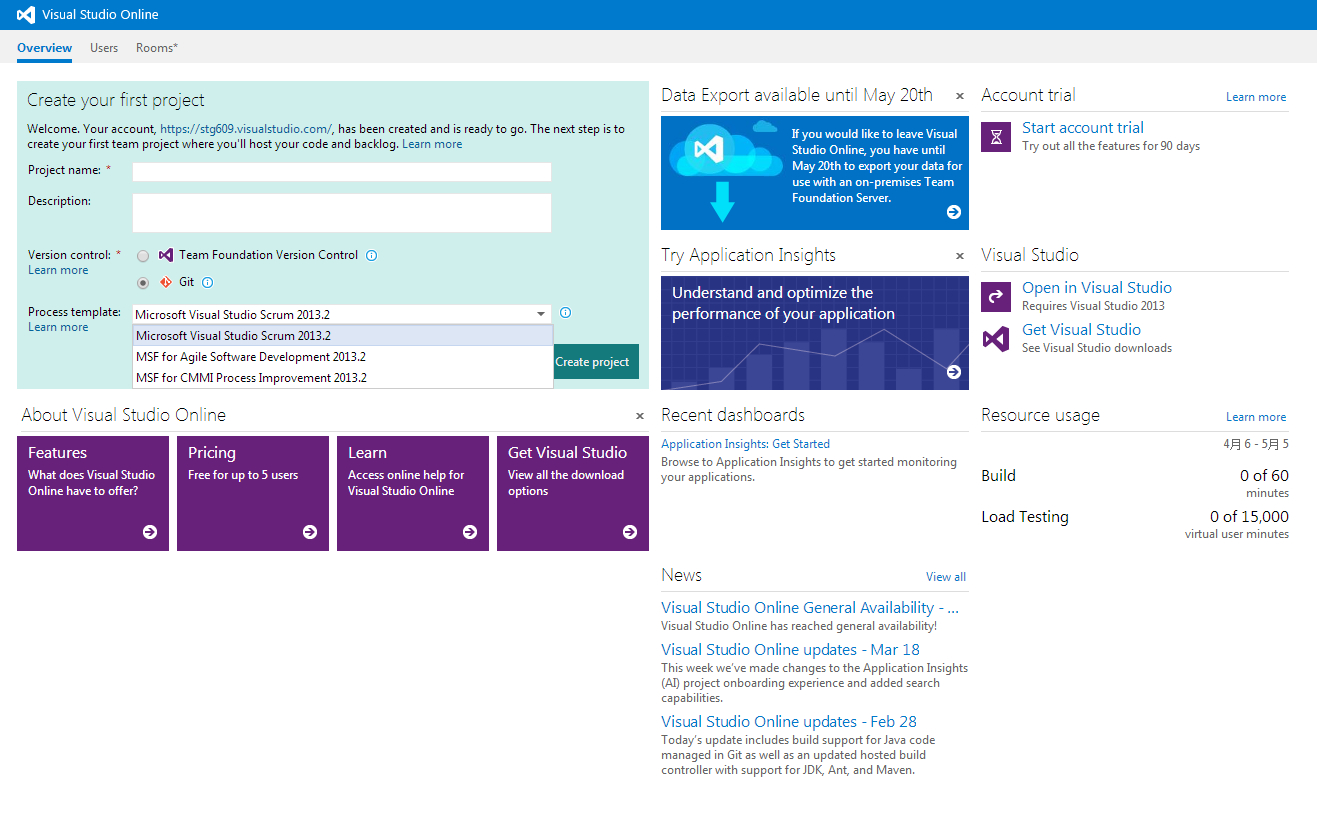Close the About Visual Studio Online section
Image resolution: width=1317 pixels, height=826 pixels.
pos(640,416)
